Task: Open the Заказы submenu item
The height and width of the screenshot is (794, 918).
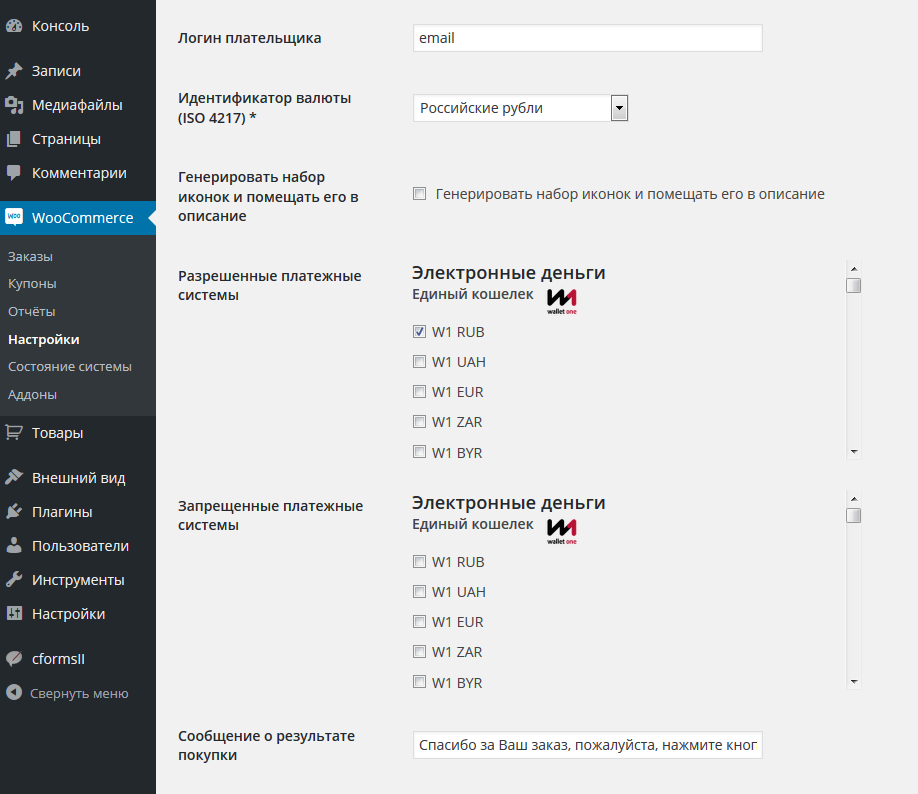Action: click(x=30, y=256)
